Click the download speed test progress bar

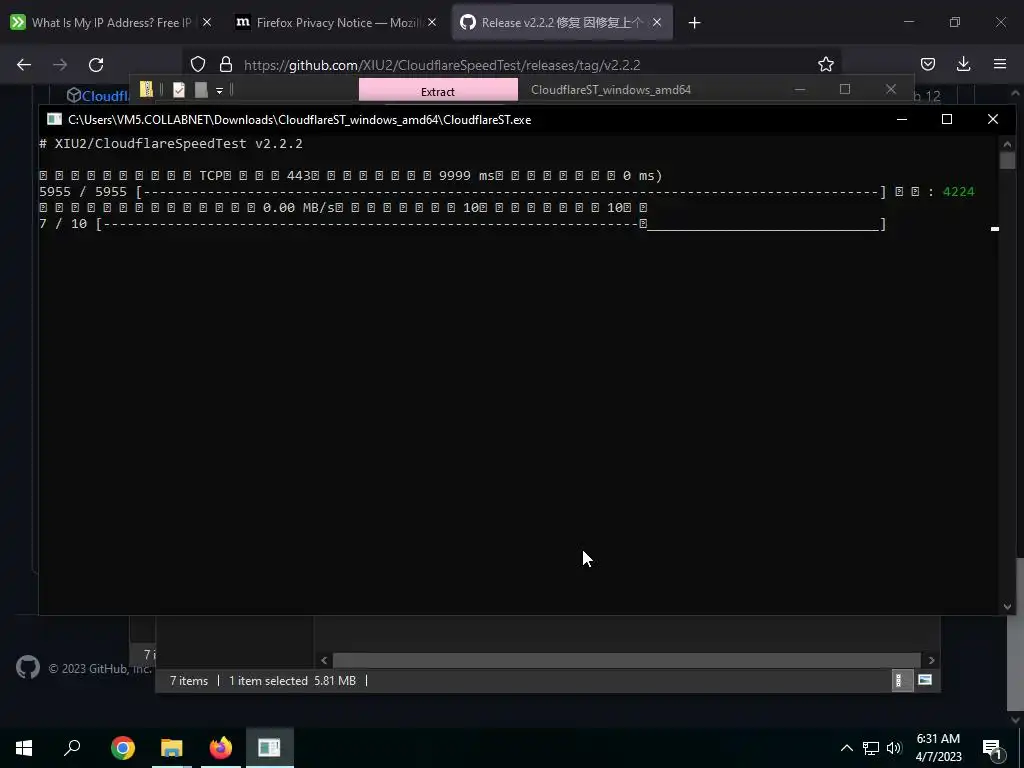click(x=491, y=224)
